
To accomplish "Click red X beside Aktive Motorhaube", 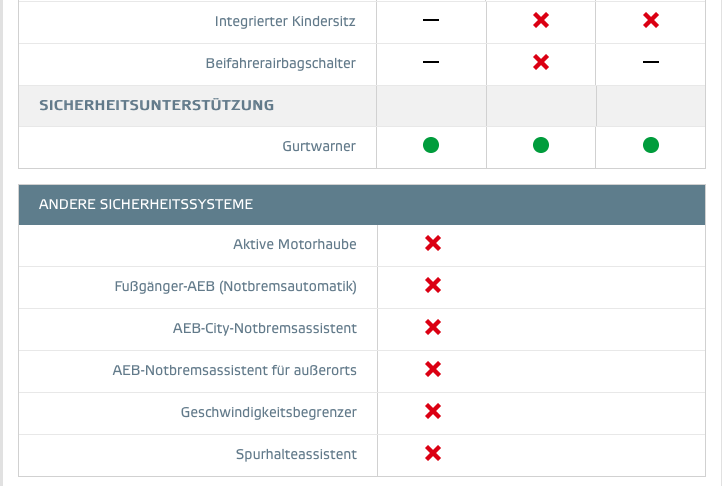I will pyautogui.click(x=433, y=243).
